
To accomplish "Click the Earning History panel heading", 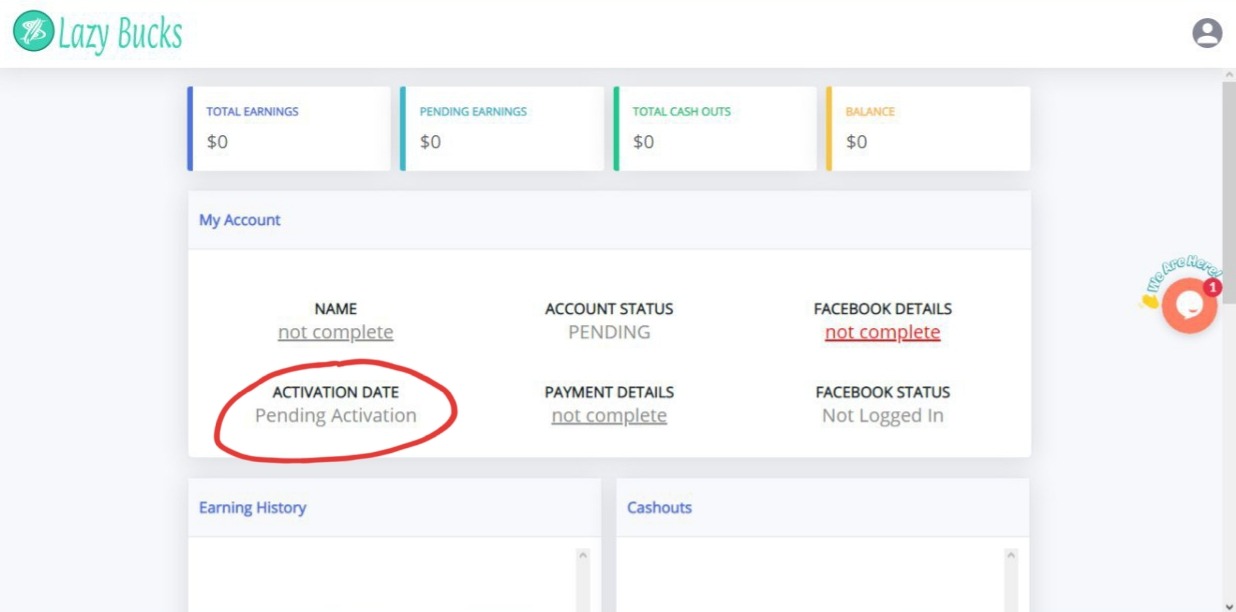I will 252,508.
